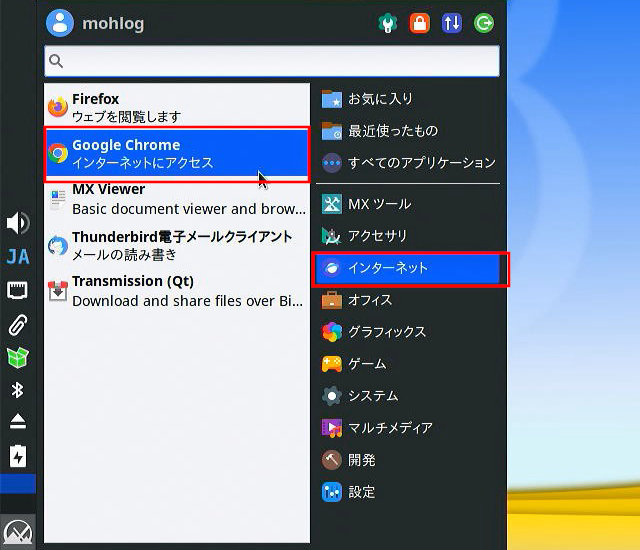
Task: Click the office briefcase icon
Action: coord(332,300)
